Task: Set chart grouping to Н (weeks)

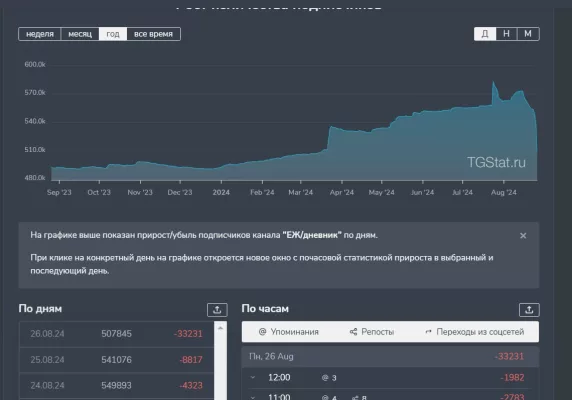Action: pos(506,34)
